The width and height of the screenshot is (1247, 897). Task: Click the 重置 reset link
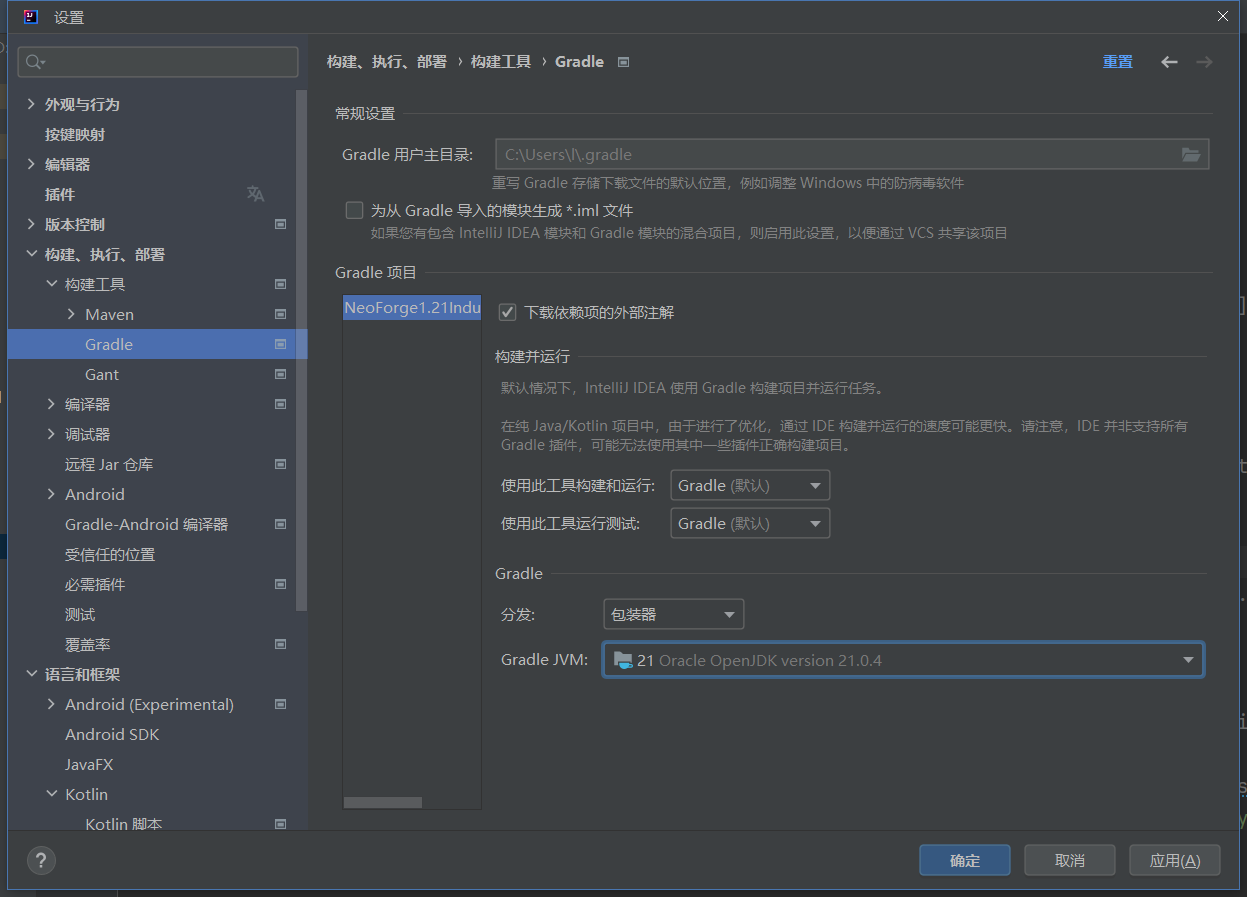coord(1118,61)
